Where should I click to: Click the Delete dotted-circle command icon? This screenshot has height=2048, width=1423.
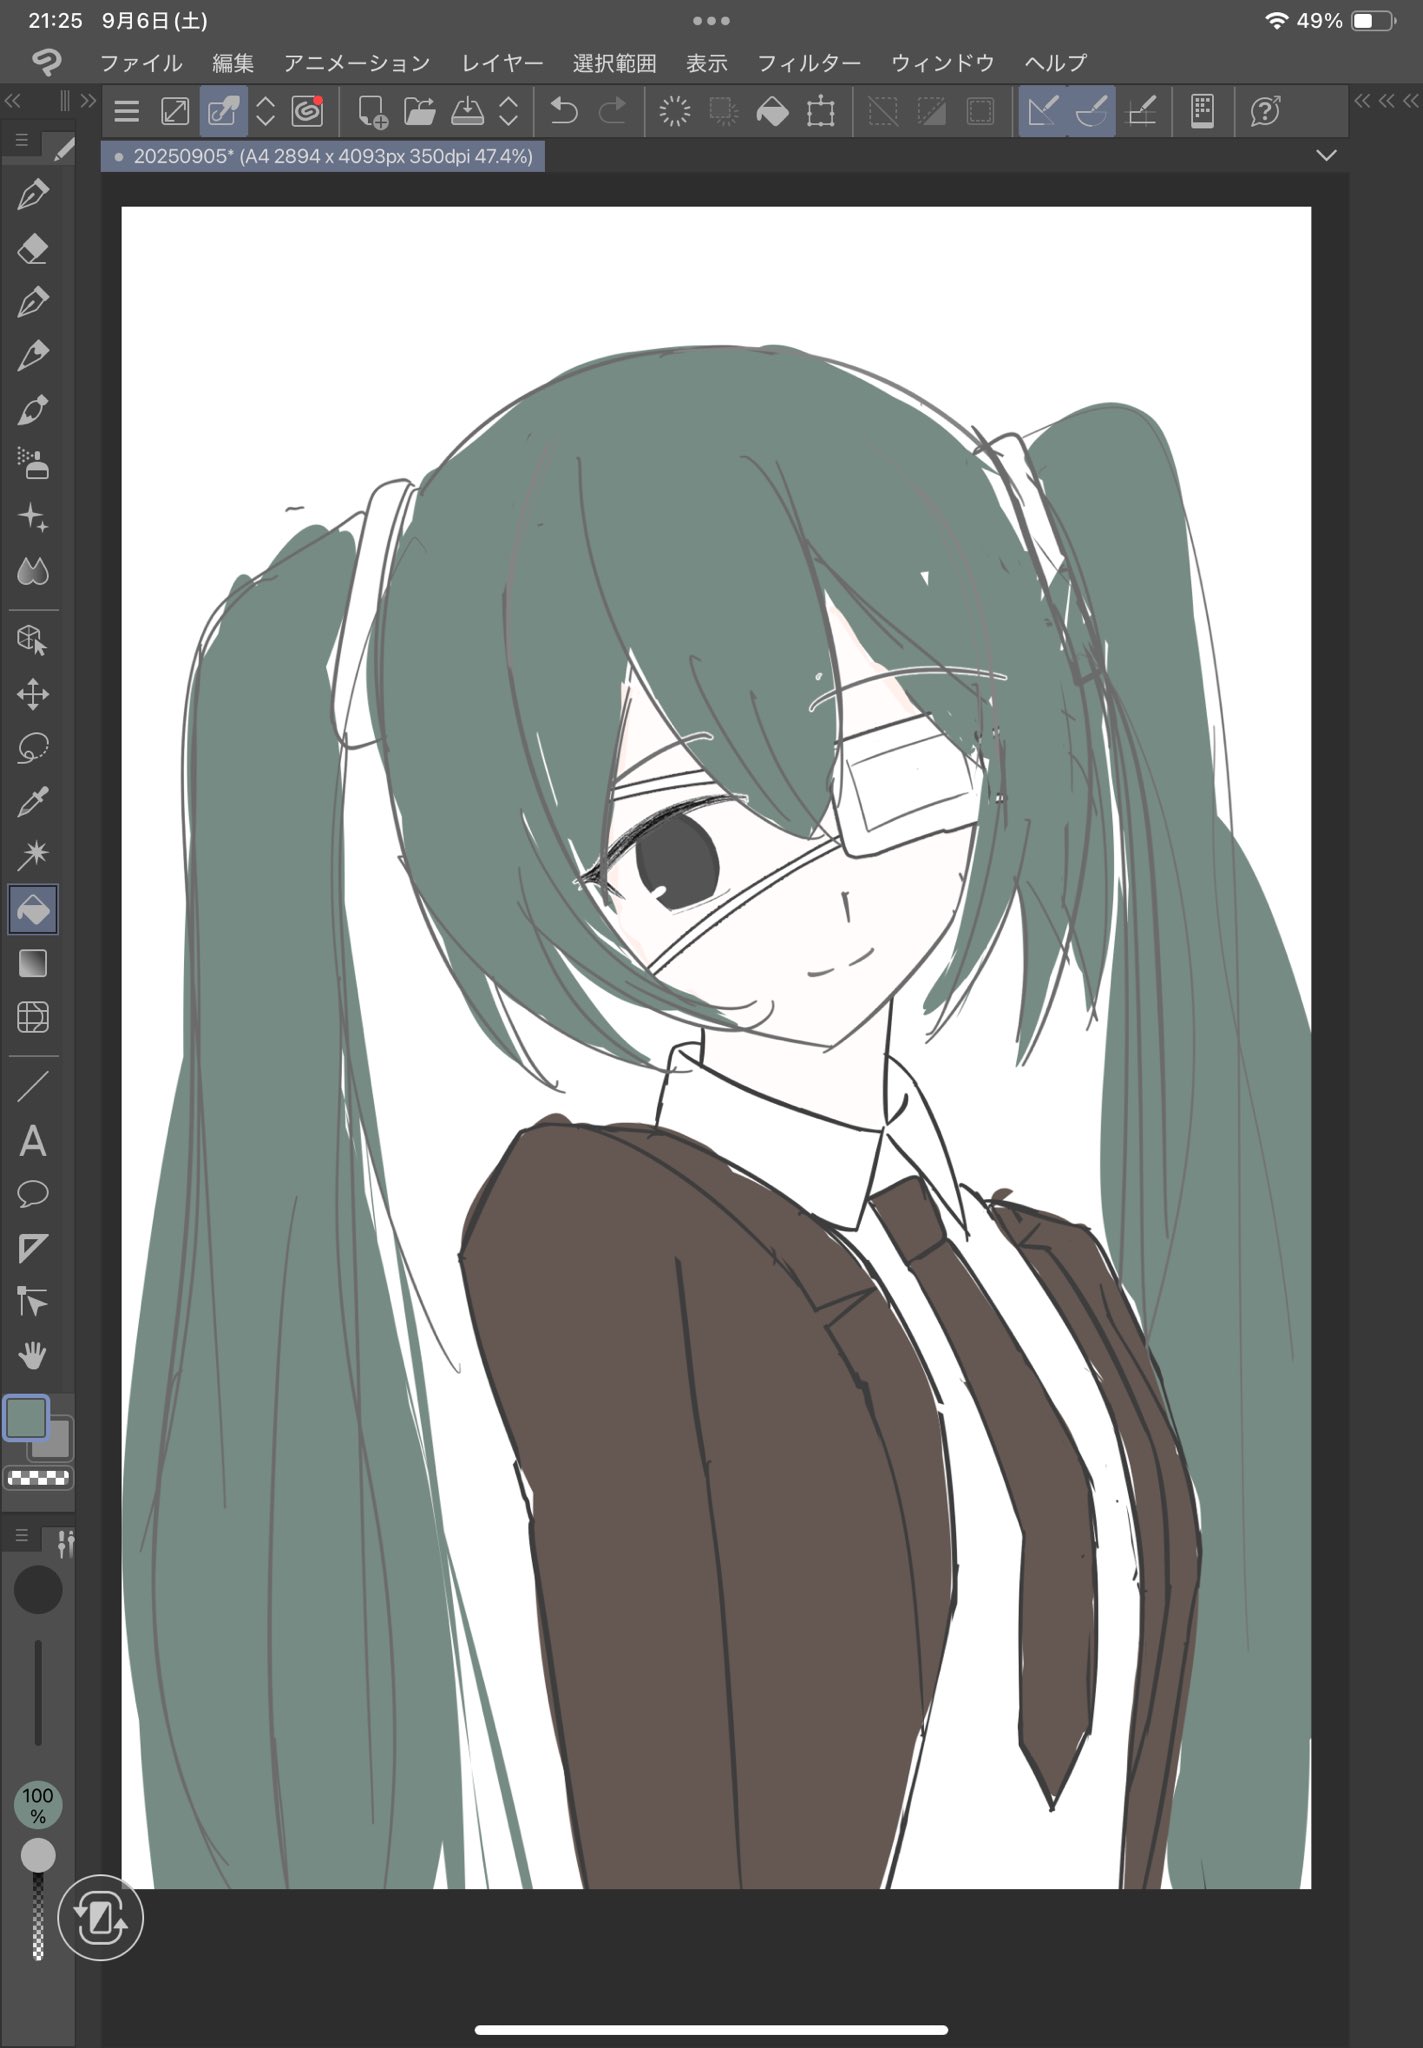point(675,111)
